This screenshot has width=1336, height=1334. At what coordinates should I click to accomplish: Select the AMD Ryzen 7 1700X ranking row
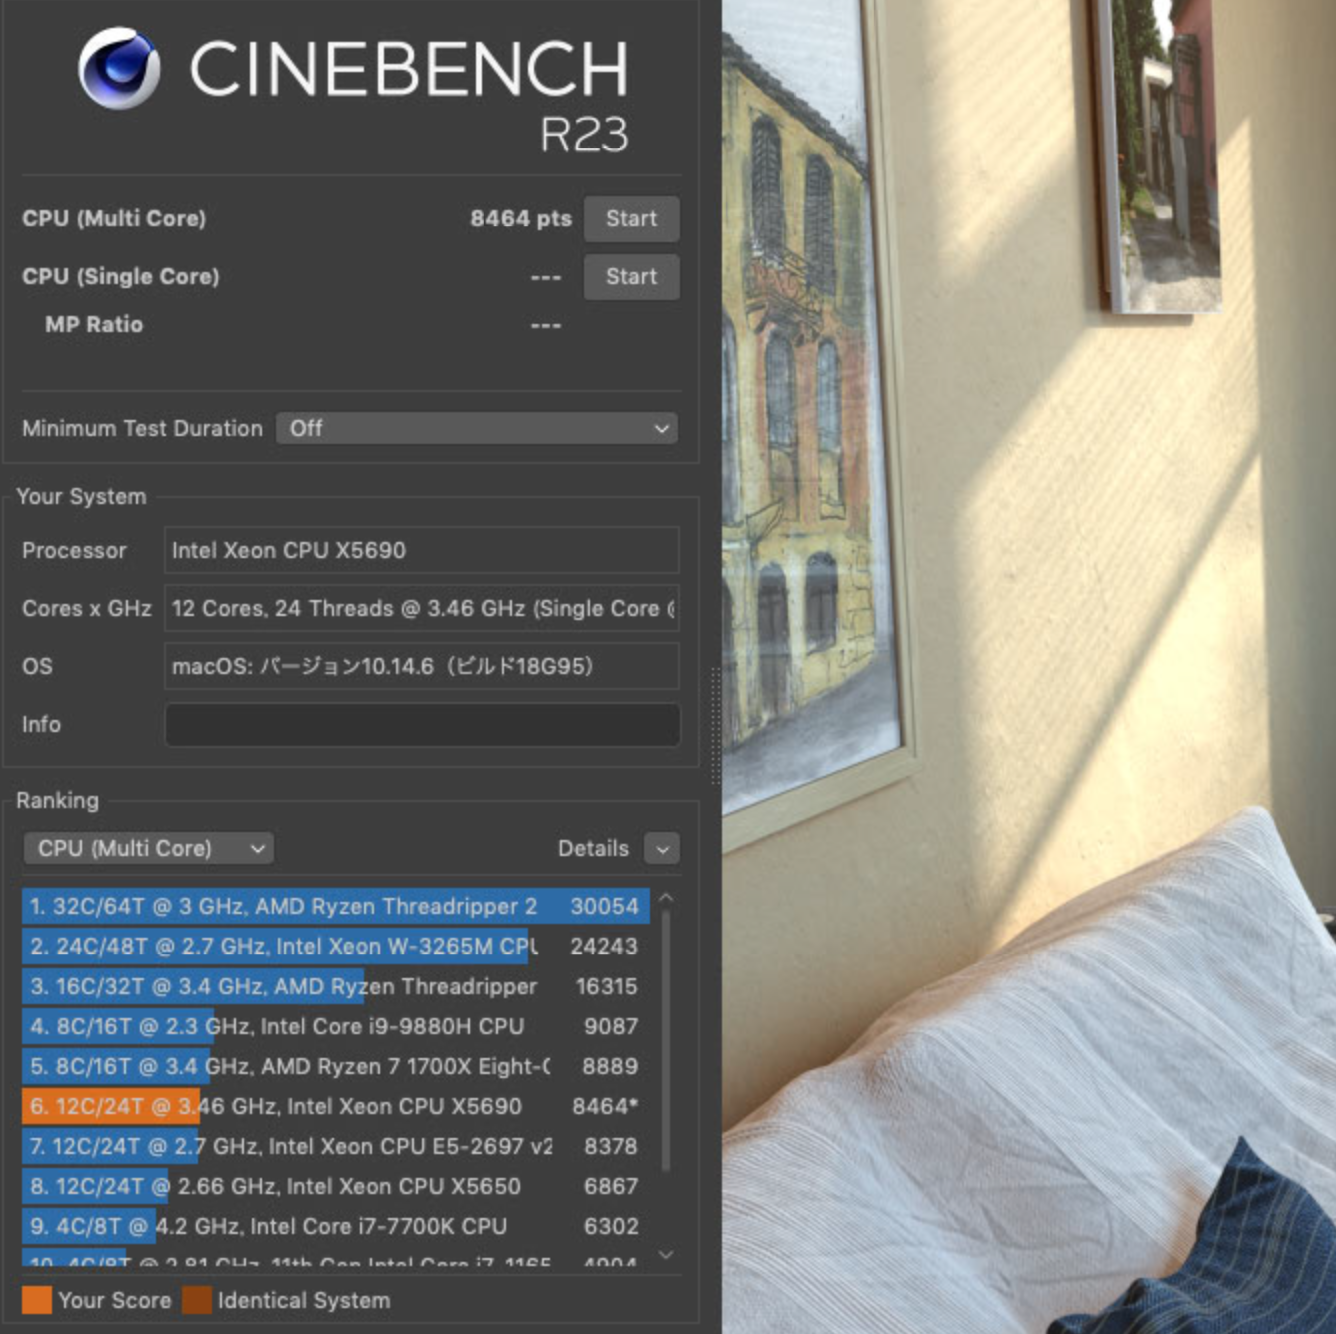[335, 1066]
